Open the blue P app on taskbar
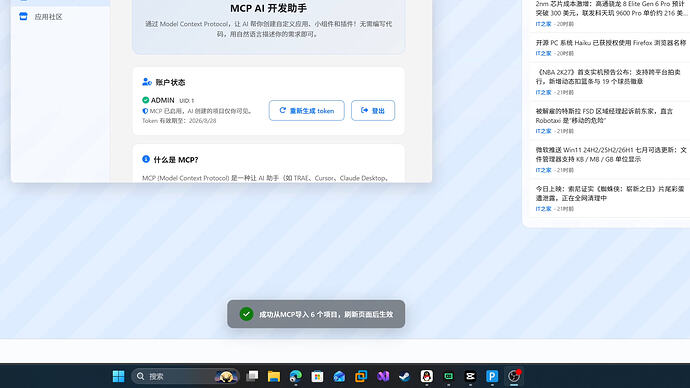 click(492, 376)
